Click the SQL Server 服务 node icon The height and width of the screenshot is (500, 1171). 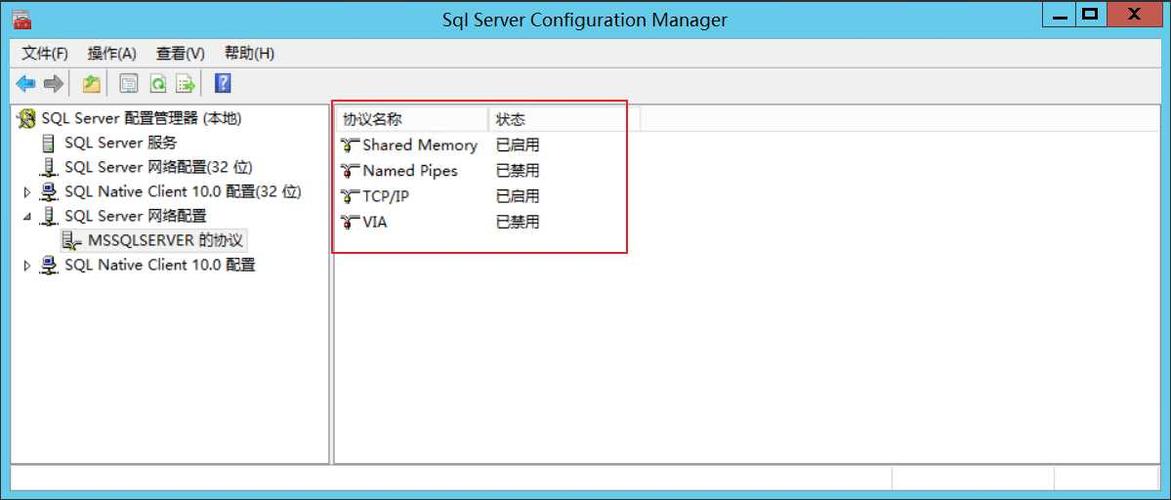(49, 143)
